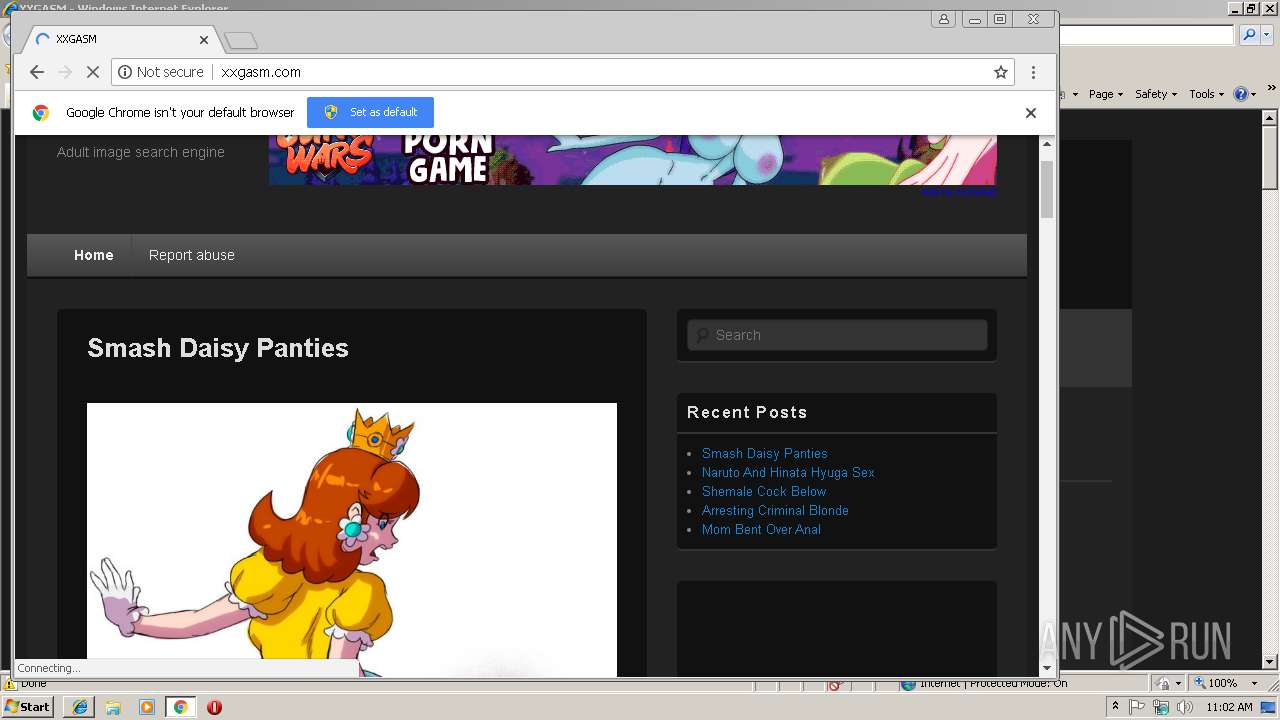Viewport: 1280px width, 720px height.
Task: Click 'Adult image search engine' tagline
Action: click(141, 152)
